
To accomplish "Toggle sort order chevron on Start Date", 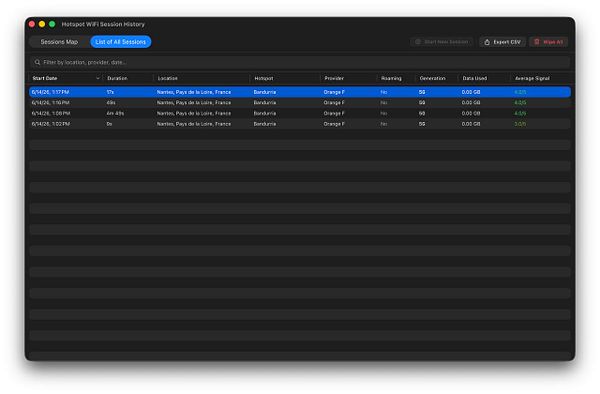I will point(98,78).
